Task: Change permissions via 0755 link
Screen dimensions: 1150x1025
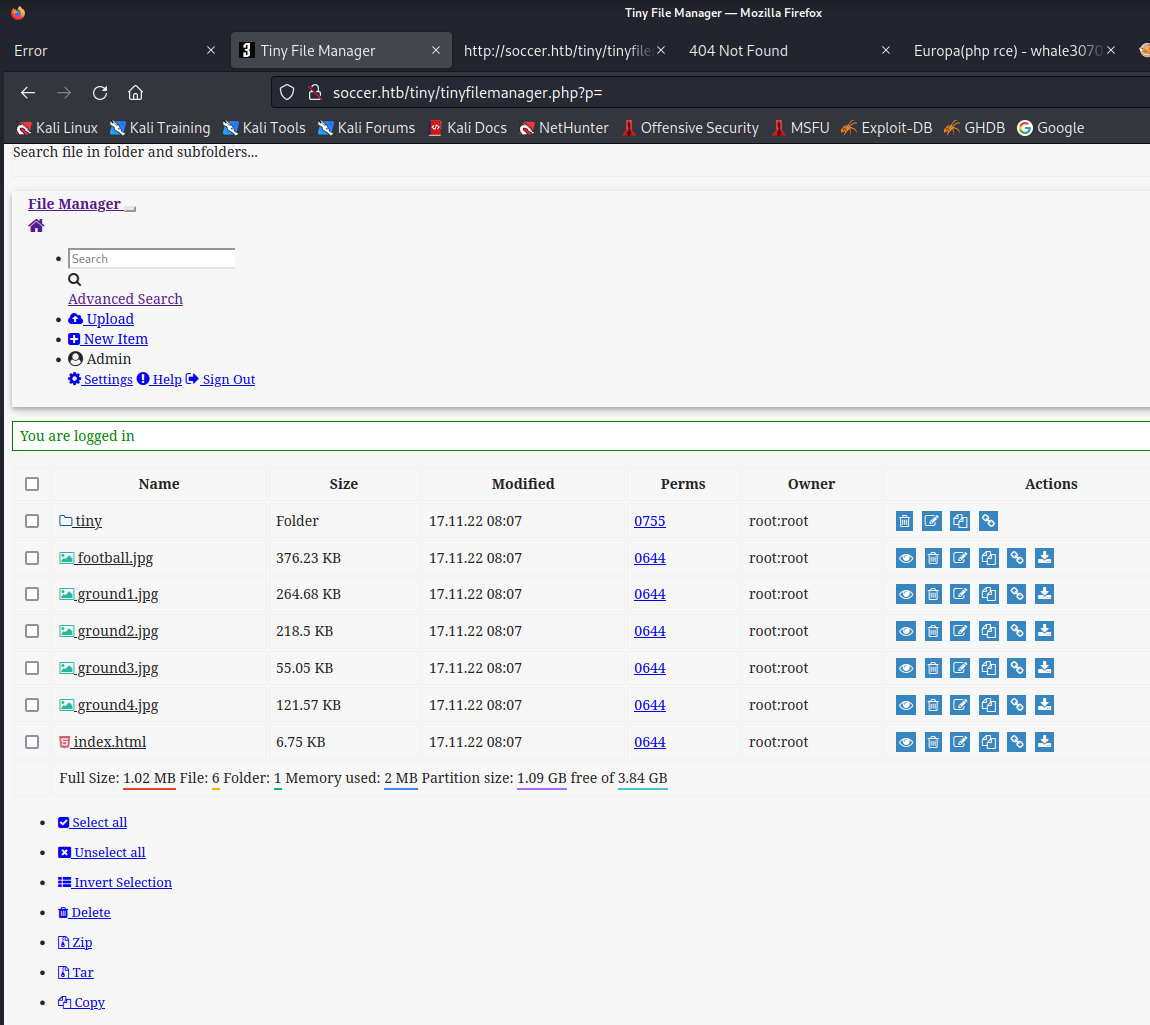Action: tap(649, 521)
